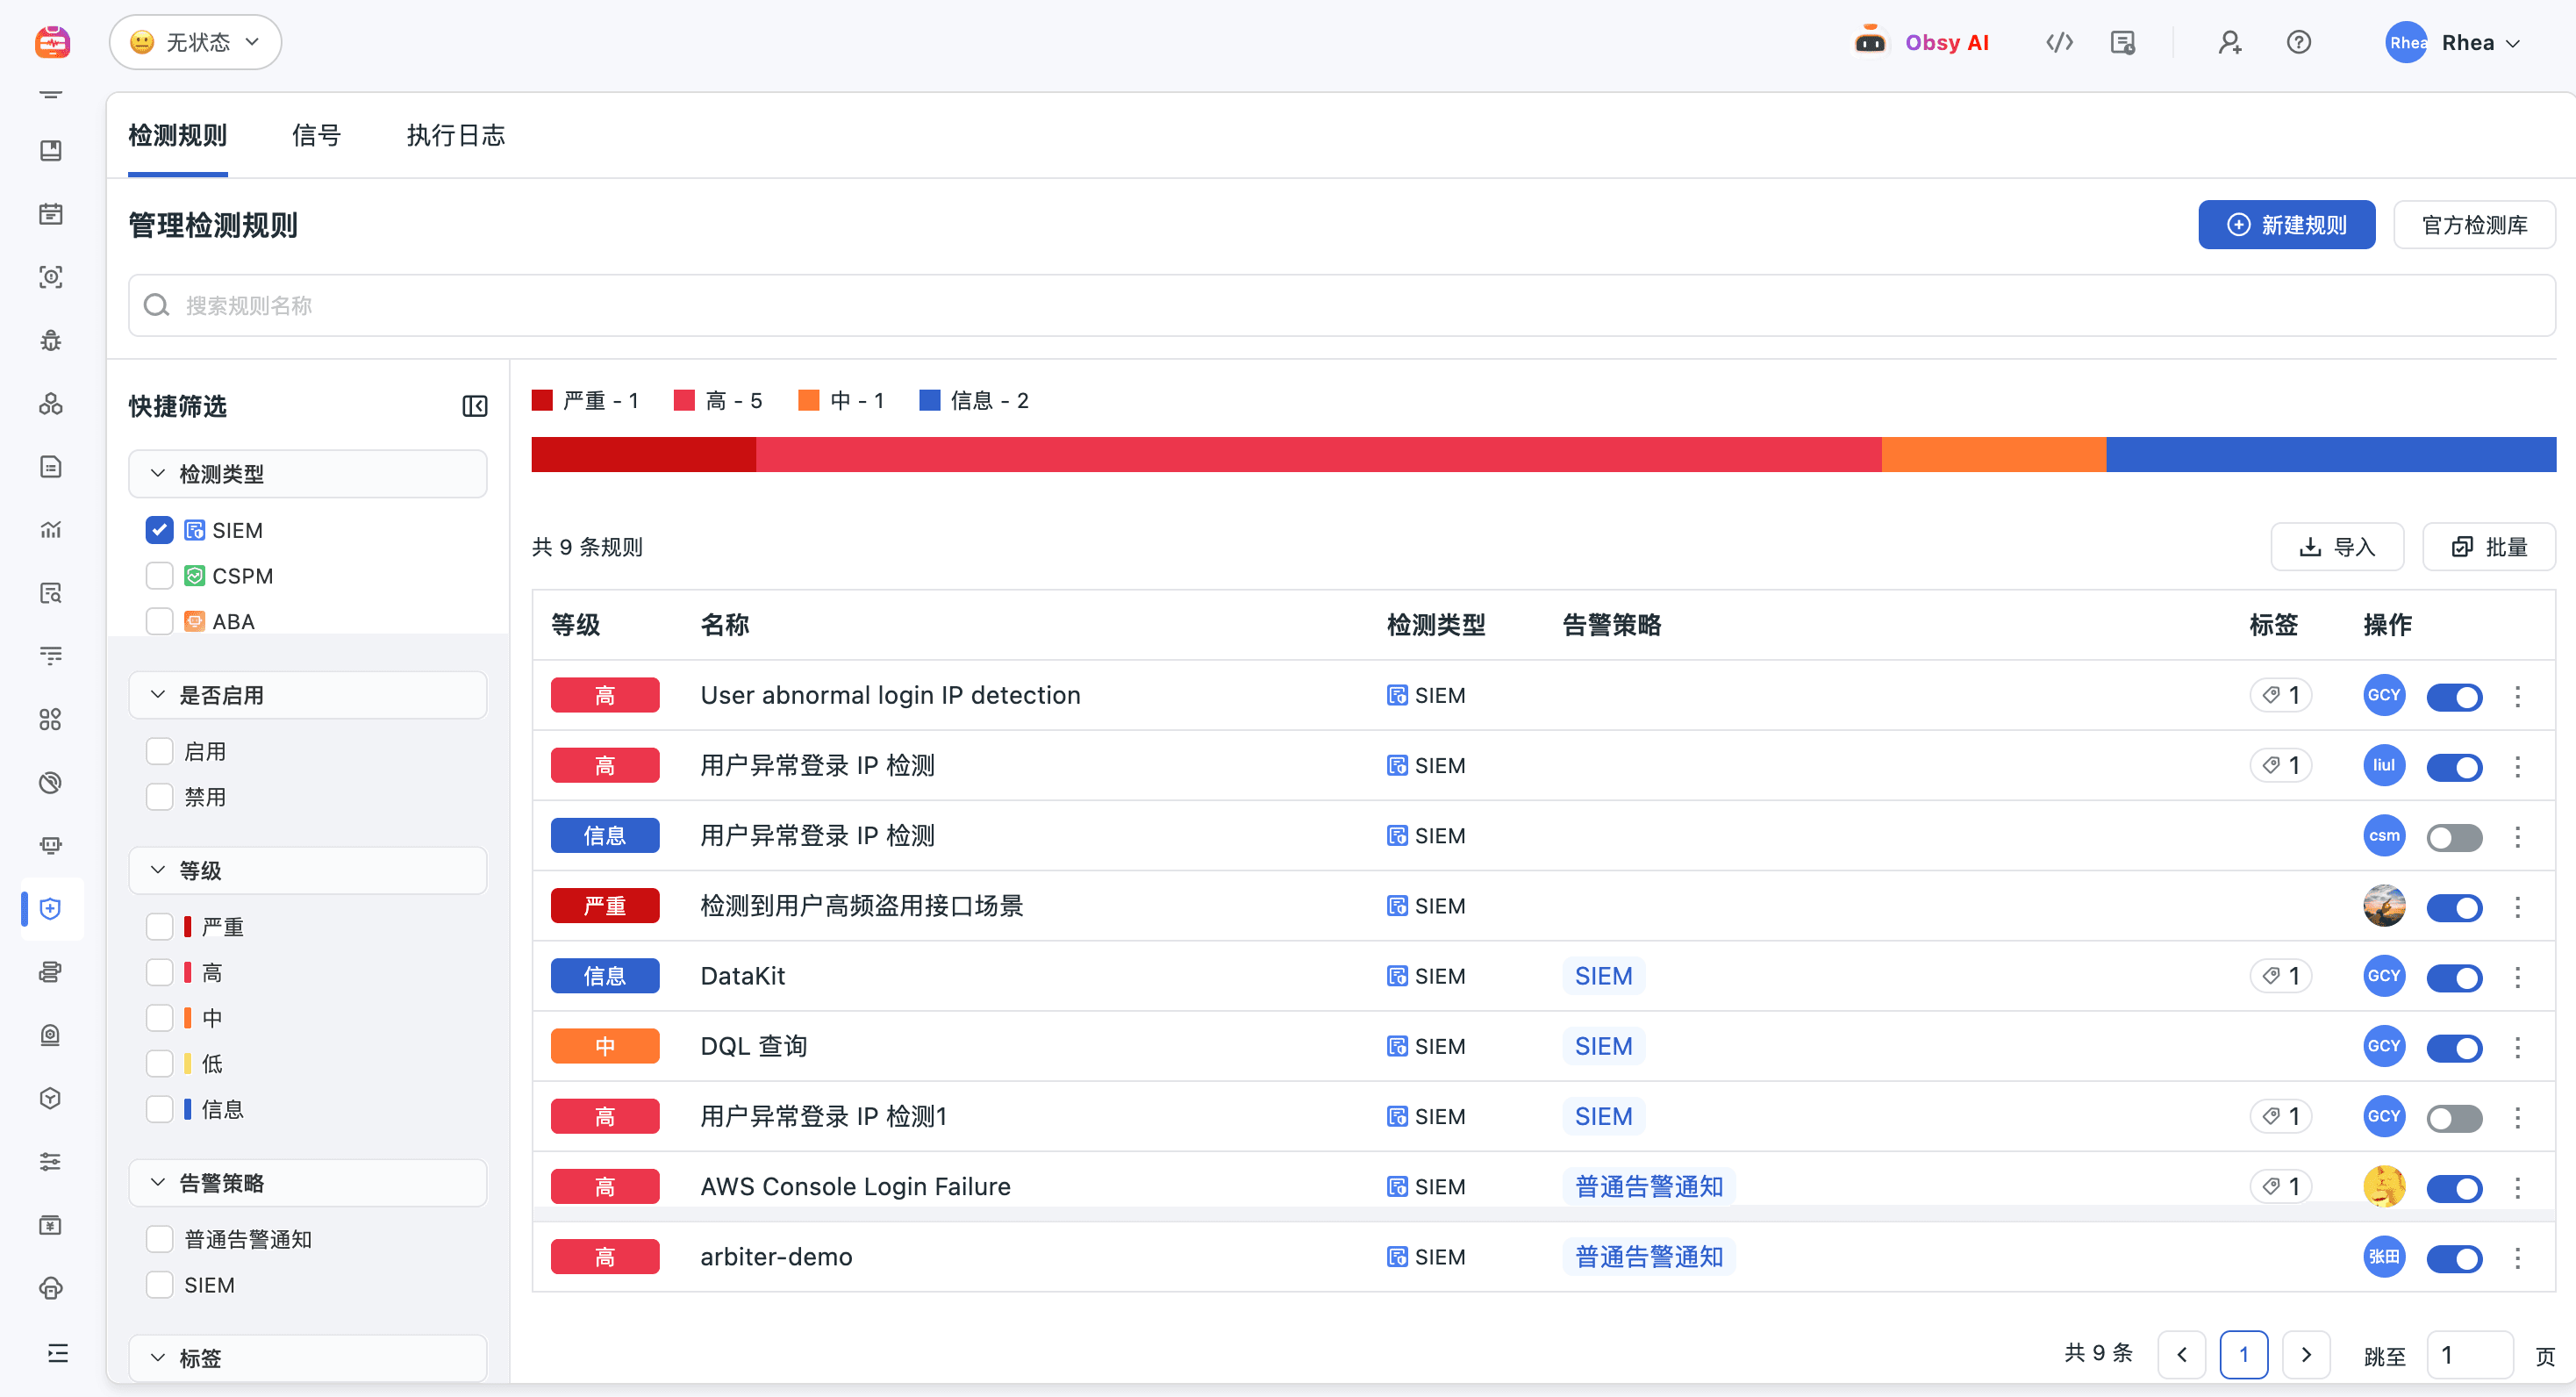Toggle off the arbiter-demo rule

tap(2454, 1258)
